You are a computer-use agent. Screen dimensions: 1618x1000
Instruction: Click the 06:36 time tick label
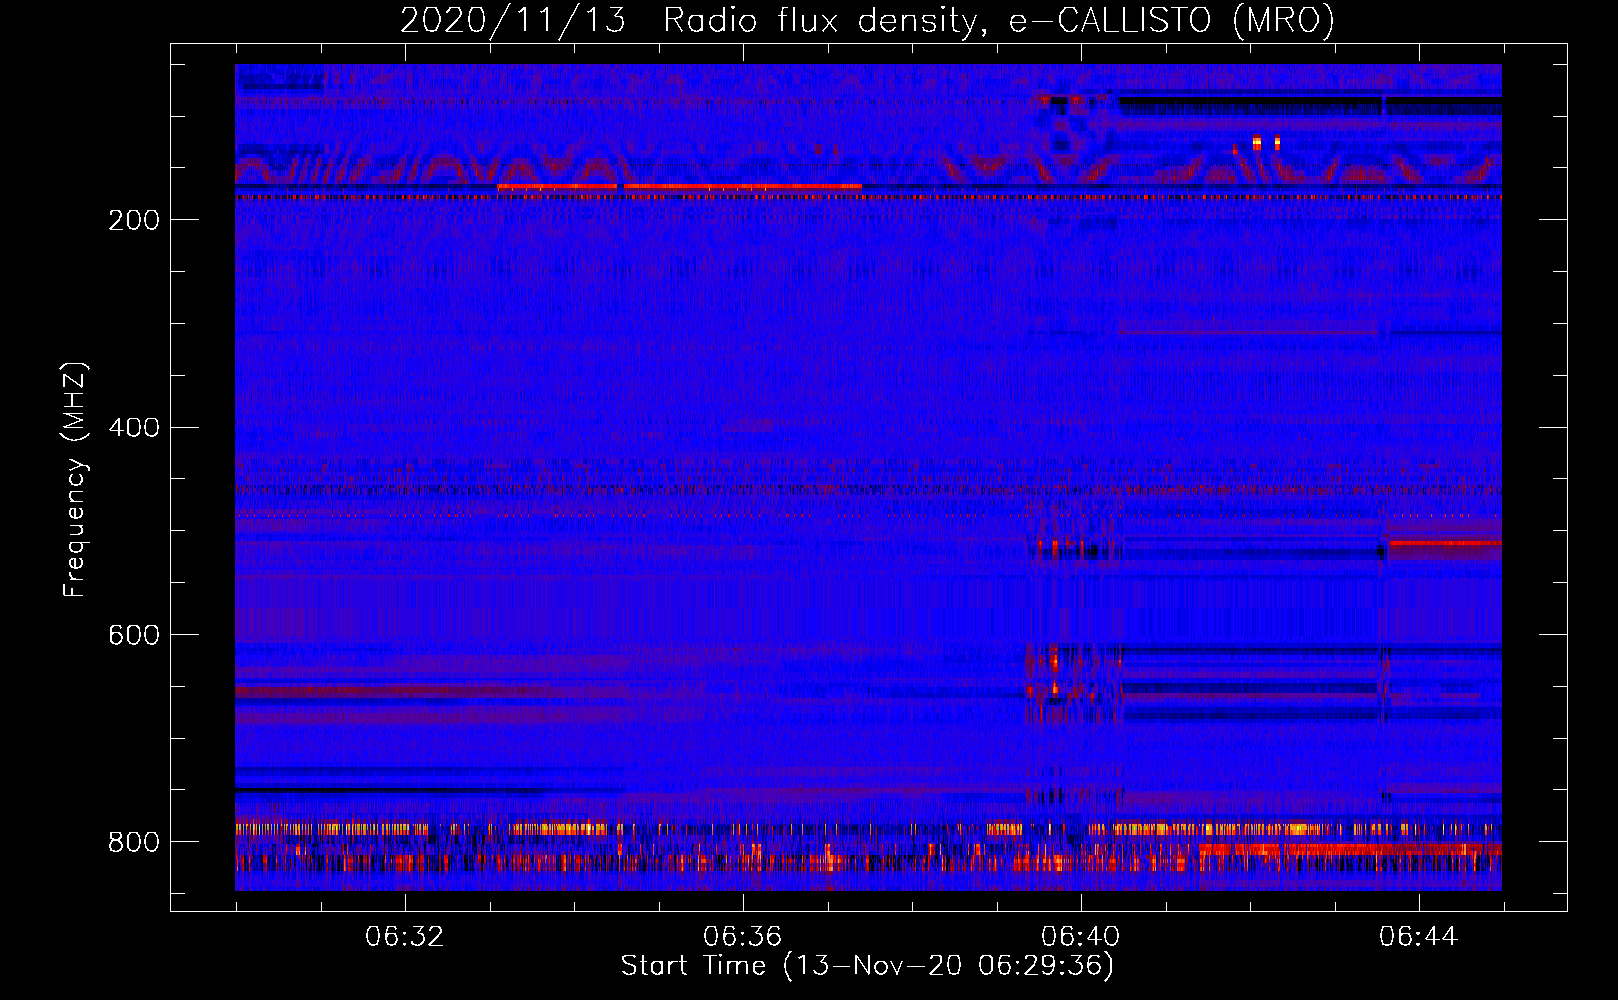click(743, 936)
